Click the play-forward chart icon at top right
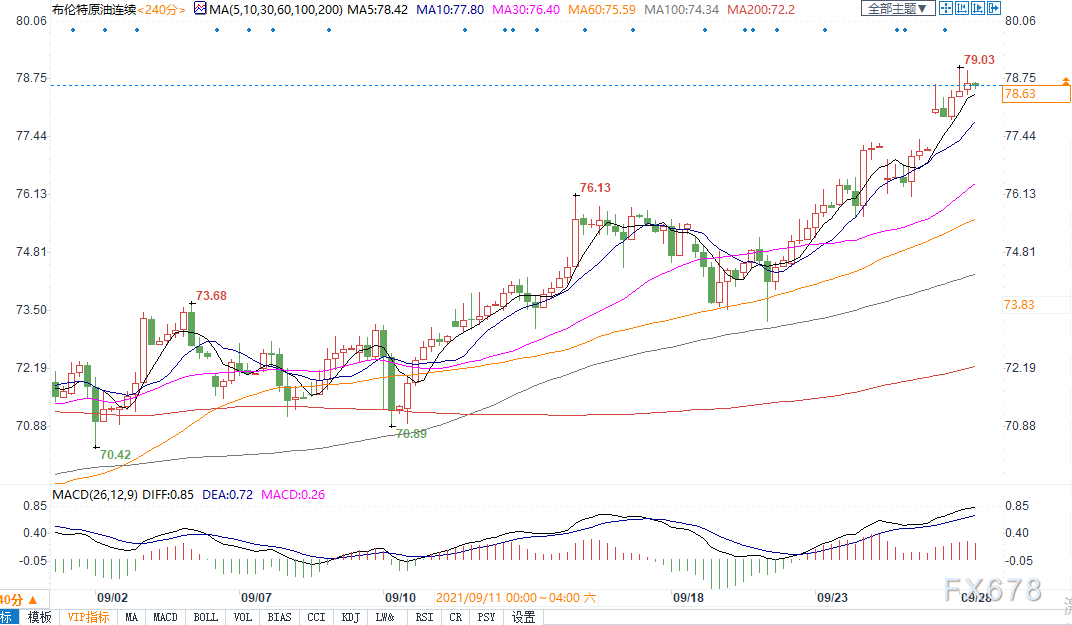The image size is (1072, 625). 979,8
